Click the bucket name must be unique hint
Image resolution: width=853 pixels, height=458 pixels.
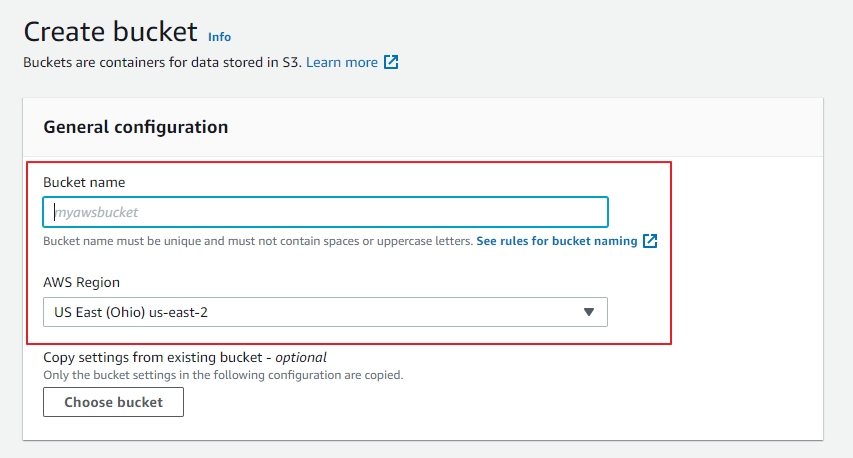257,241
